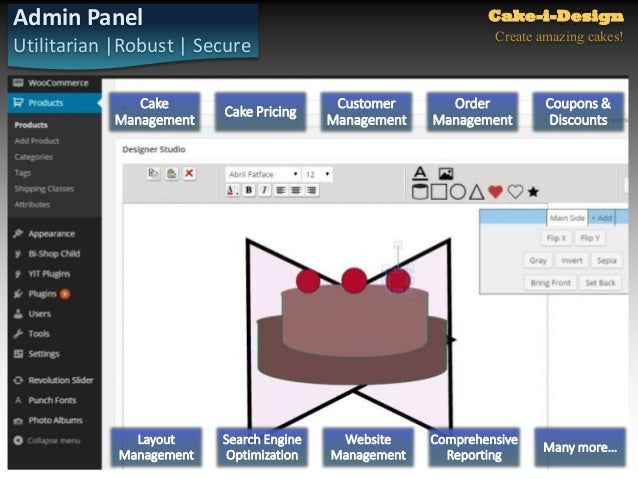Open the YIT Plugins menu
638x479 pixels.
55,273
